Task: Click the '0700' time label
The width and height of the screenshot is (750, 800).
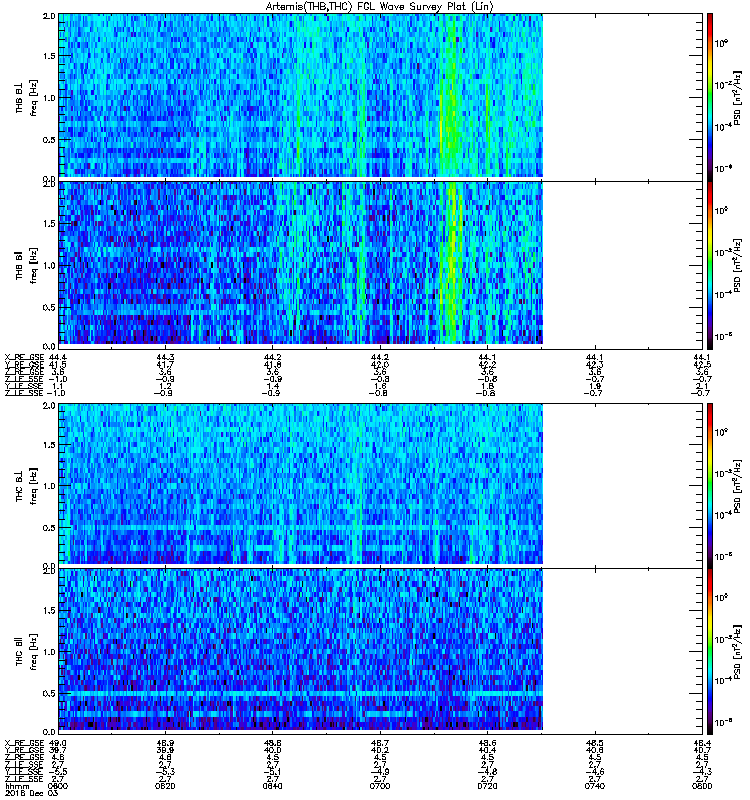Action: (380, 786)
